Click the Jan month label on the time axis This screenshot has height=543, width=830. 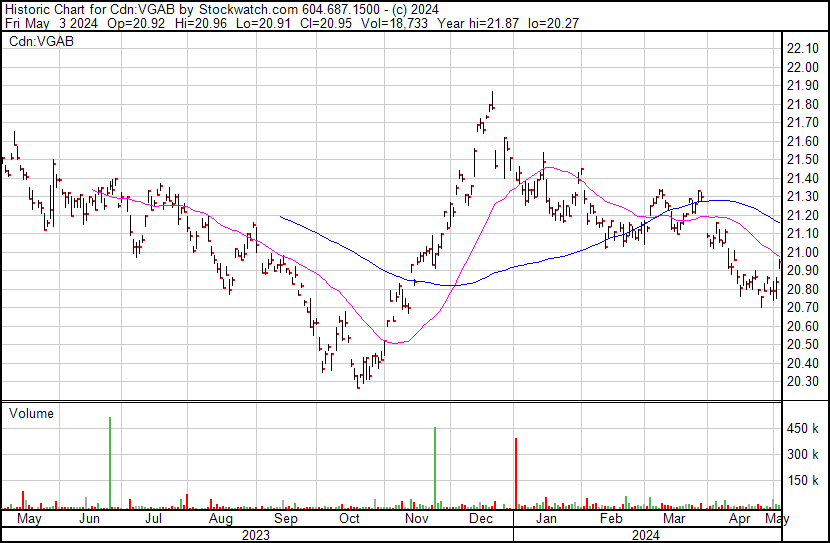(546, 518)
